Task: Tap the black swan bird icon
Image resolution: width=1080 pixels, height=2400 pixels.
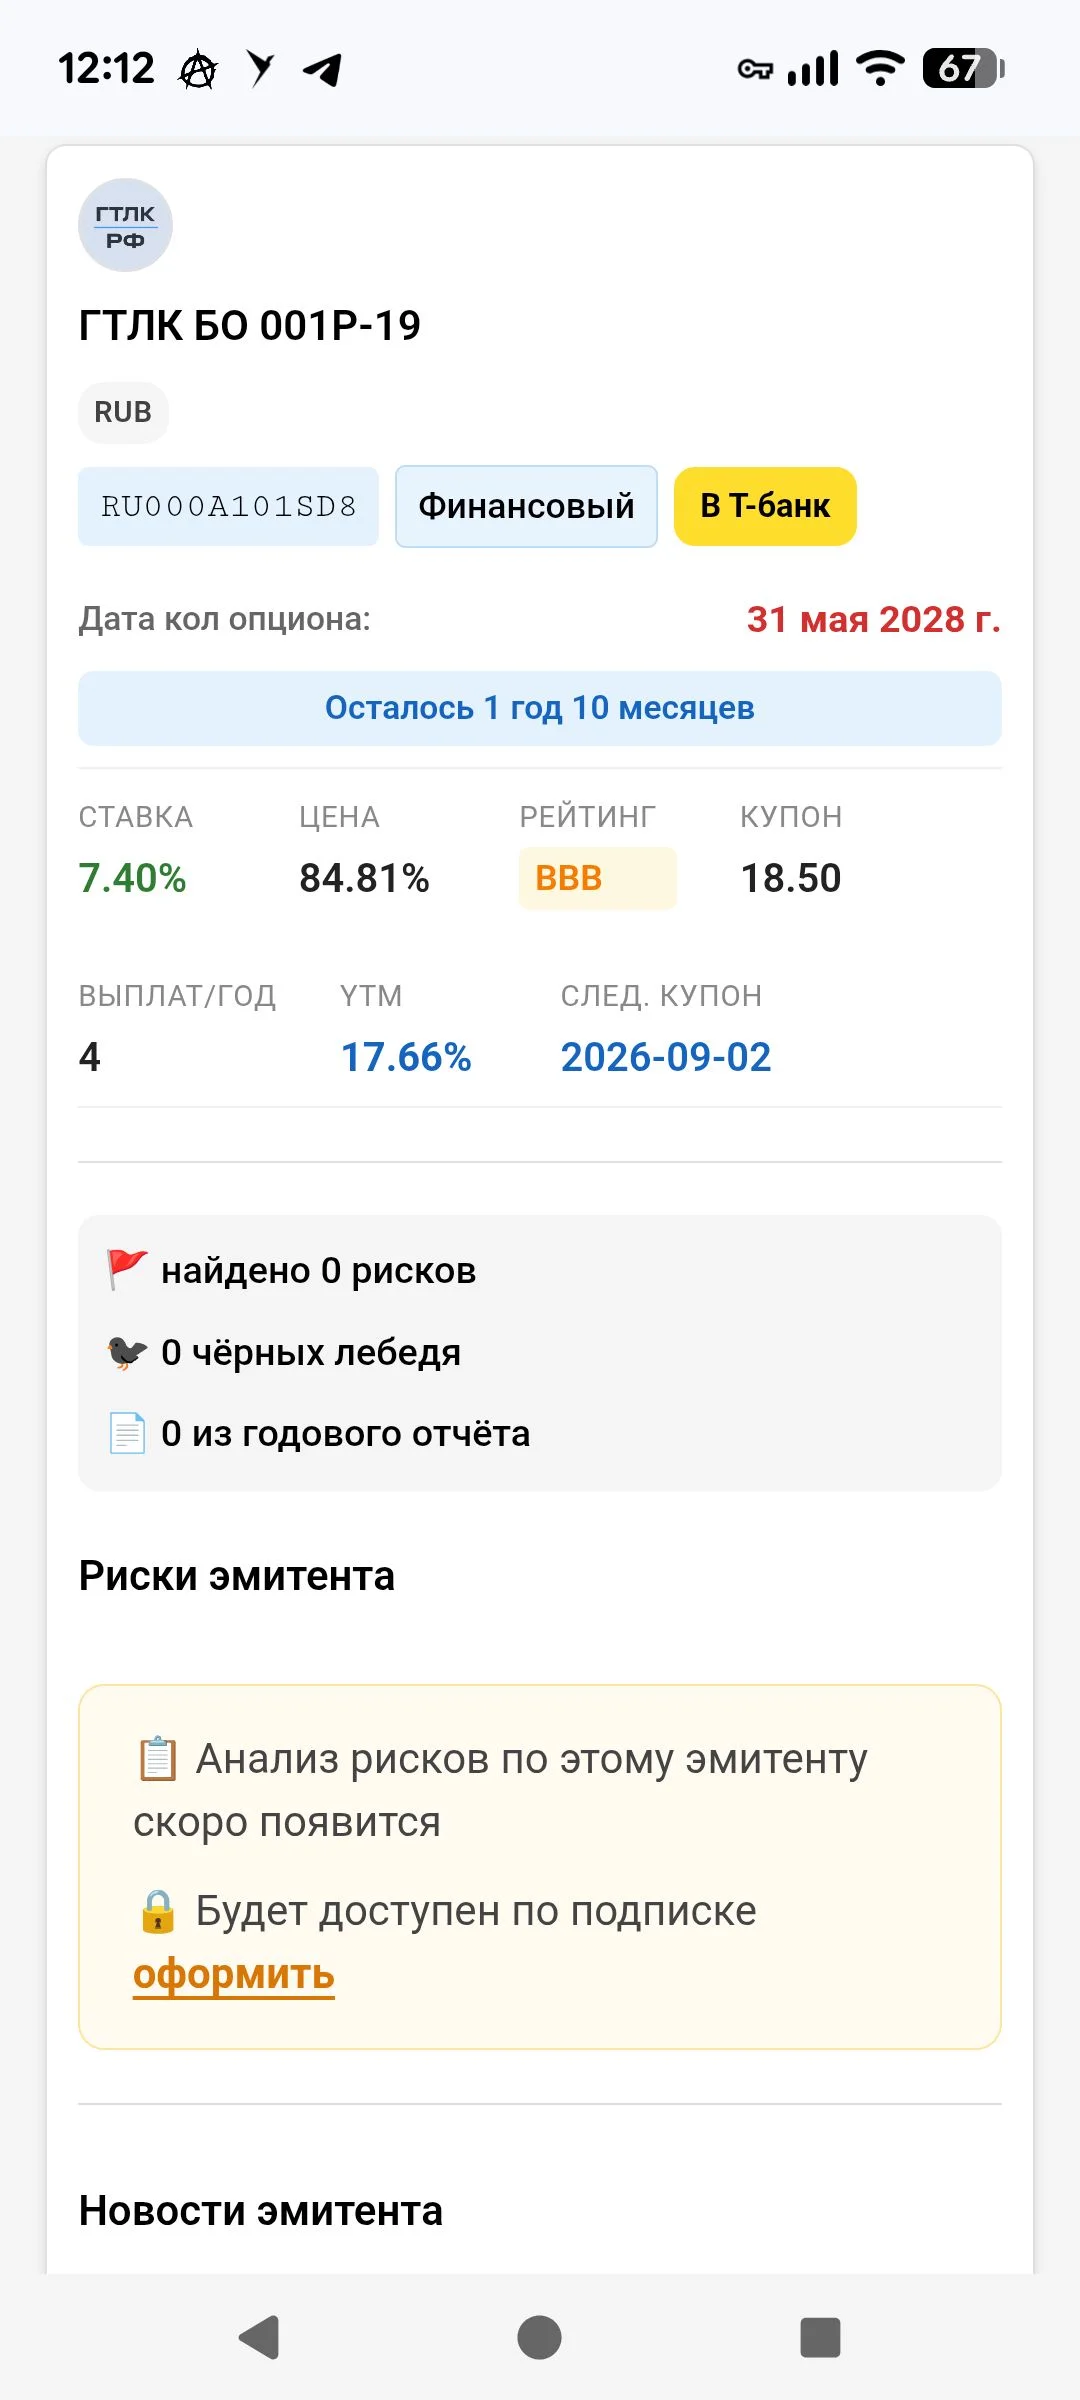Action: (127, 1352)
